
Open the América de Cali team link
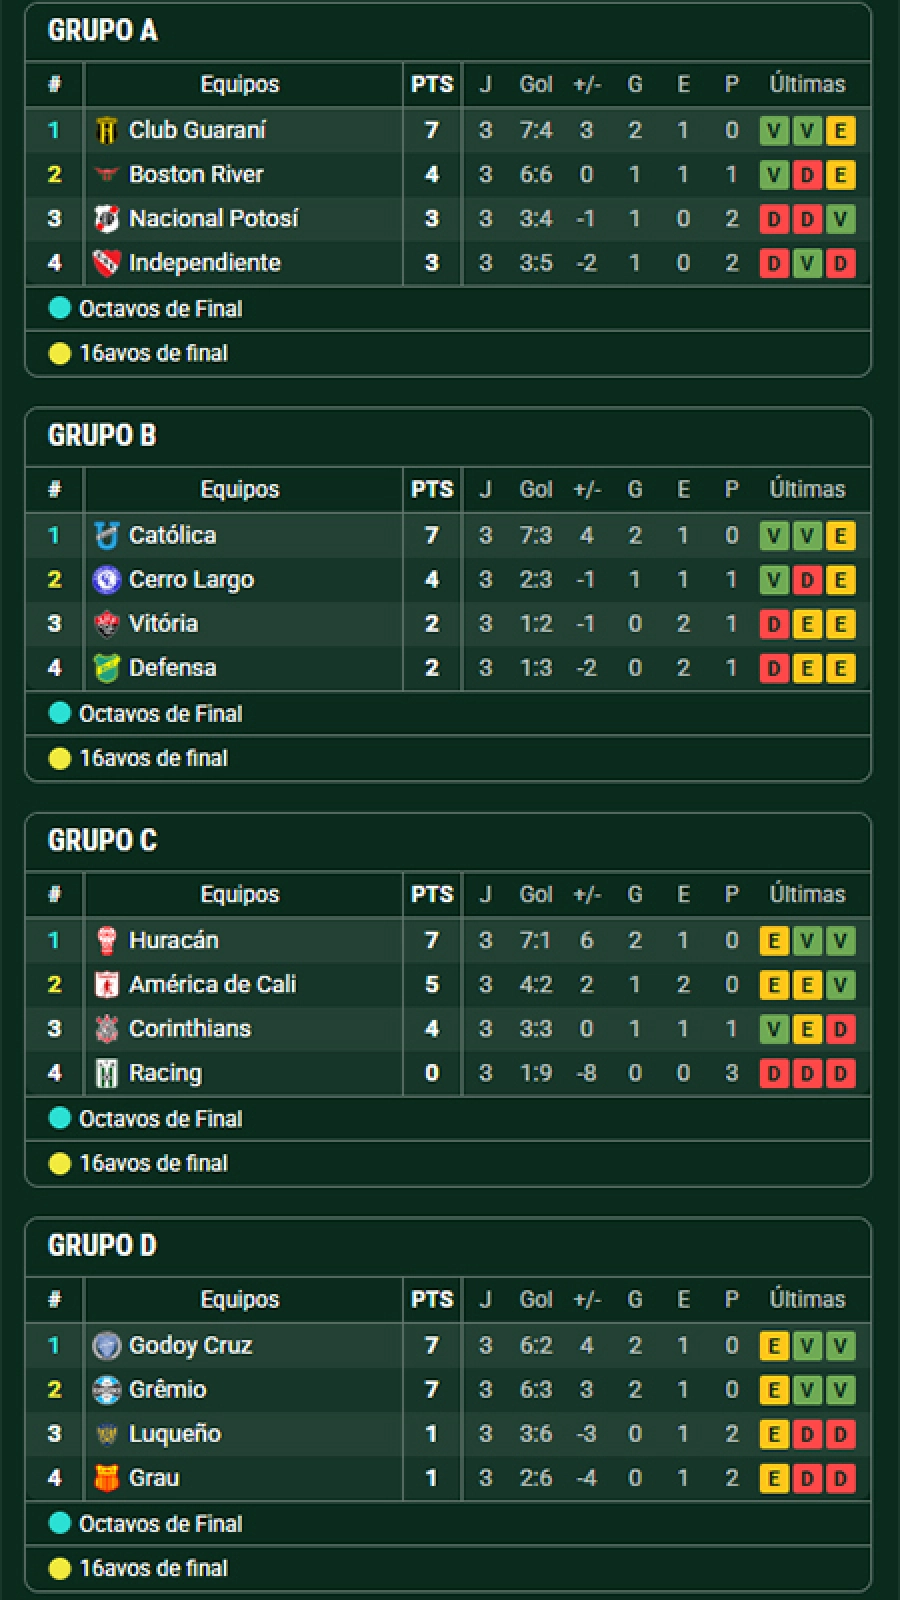click(x=212, y=985)
